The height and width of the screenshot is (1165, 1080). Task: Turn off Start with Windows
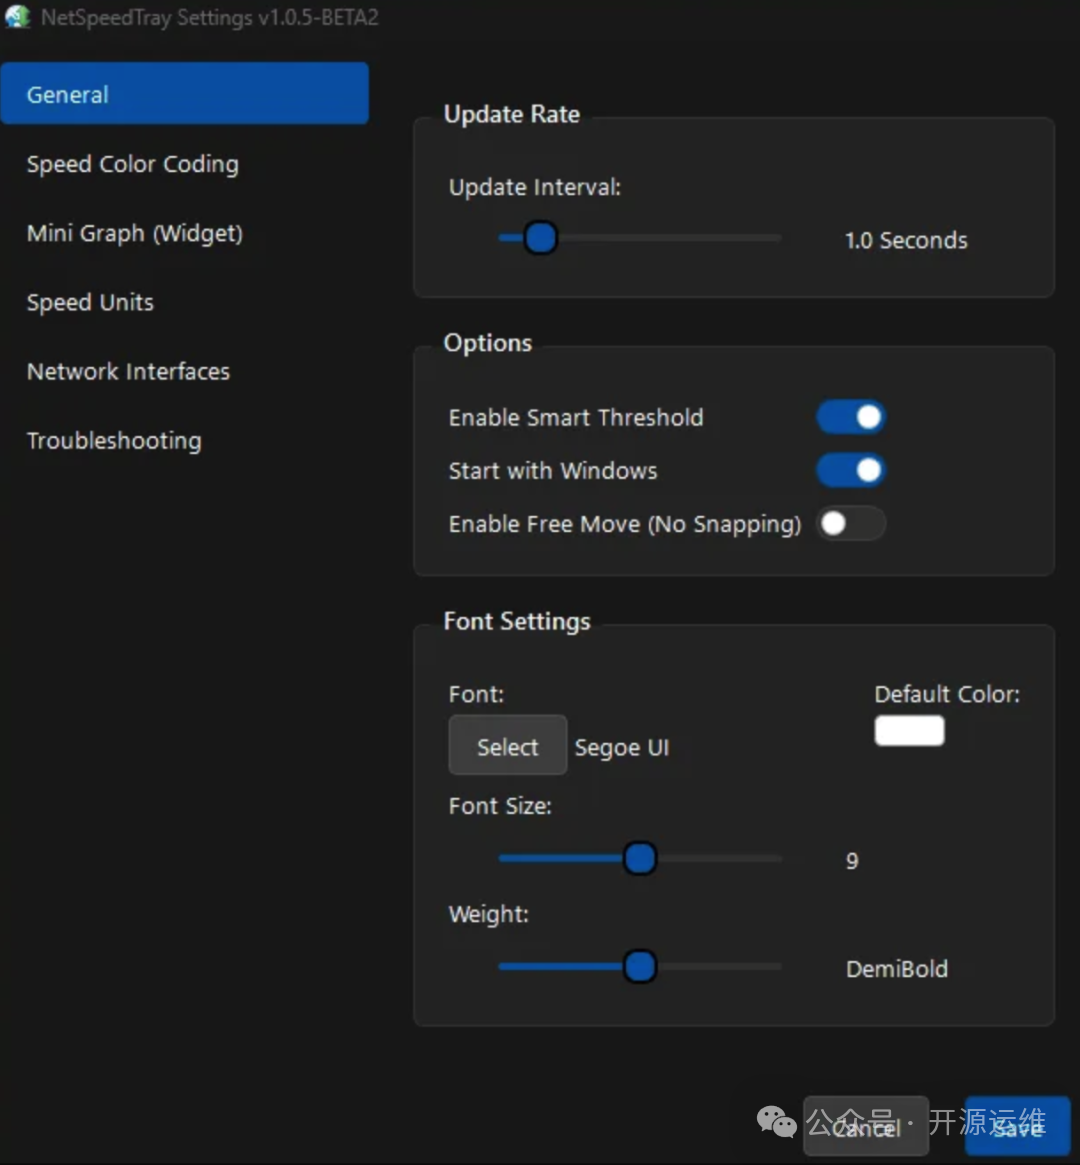tap(851, 470)
